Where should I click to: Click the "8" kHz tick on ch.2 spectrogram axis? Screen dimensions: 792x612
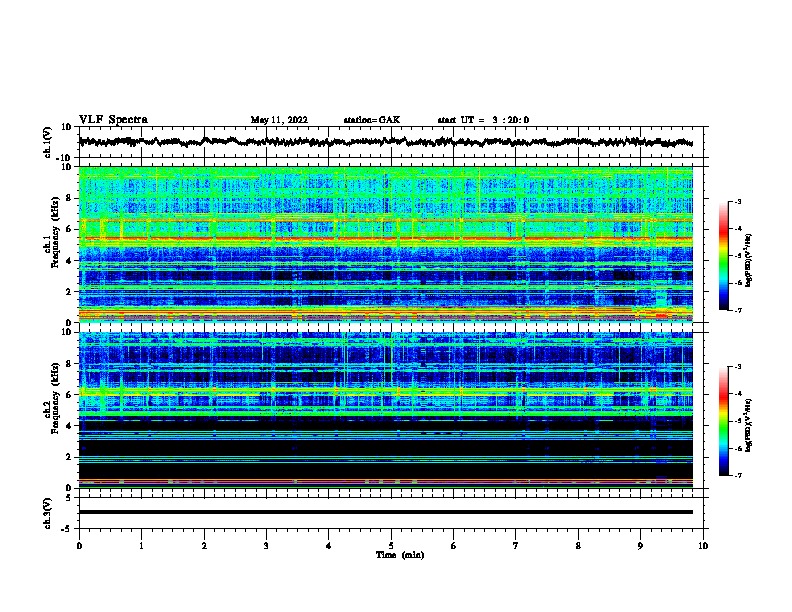69,364
